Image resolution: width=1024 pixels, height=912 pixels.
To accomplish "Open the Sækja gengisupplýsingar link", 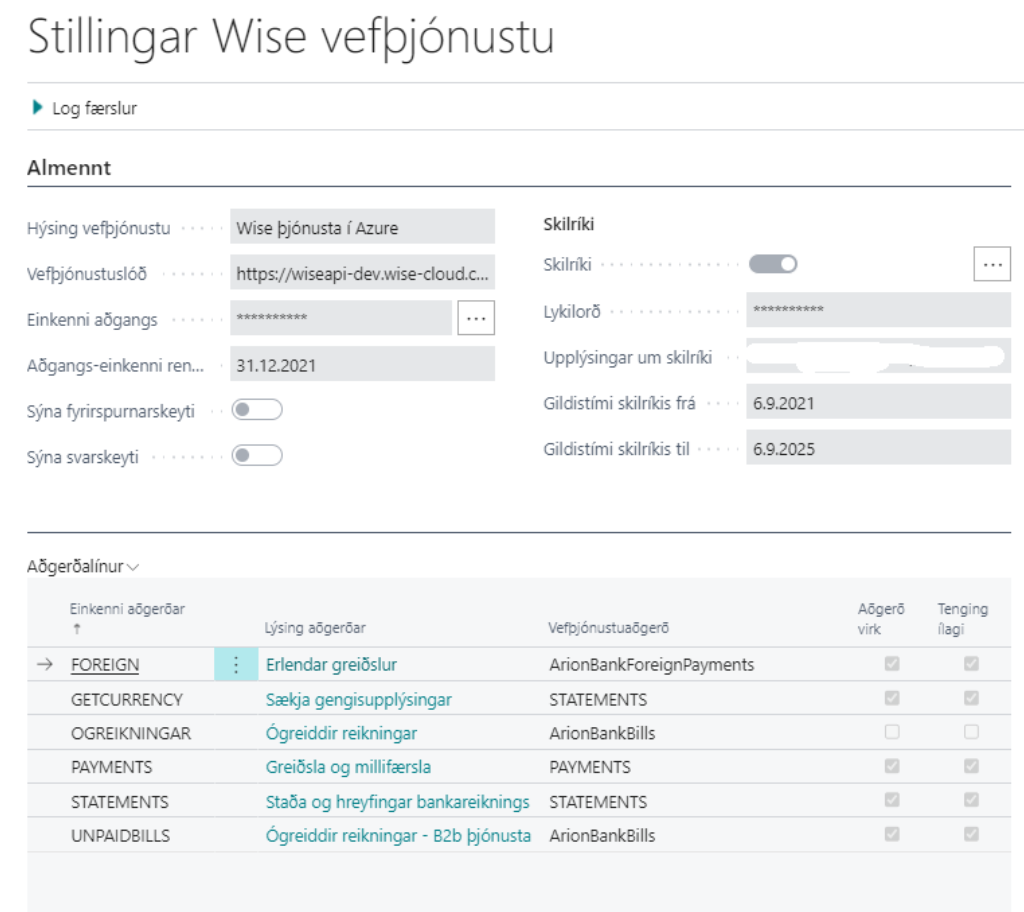I will tap(358, 699).
